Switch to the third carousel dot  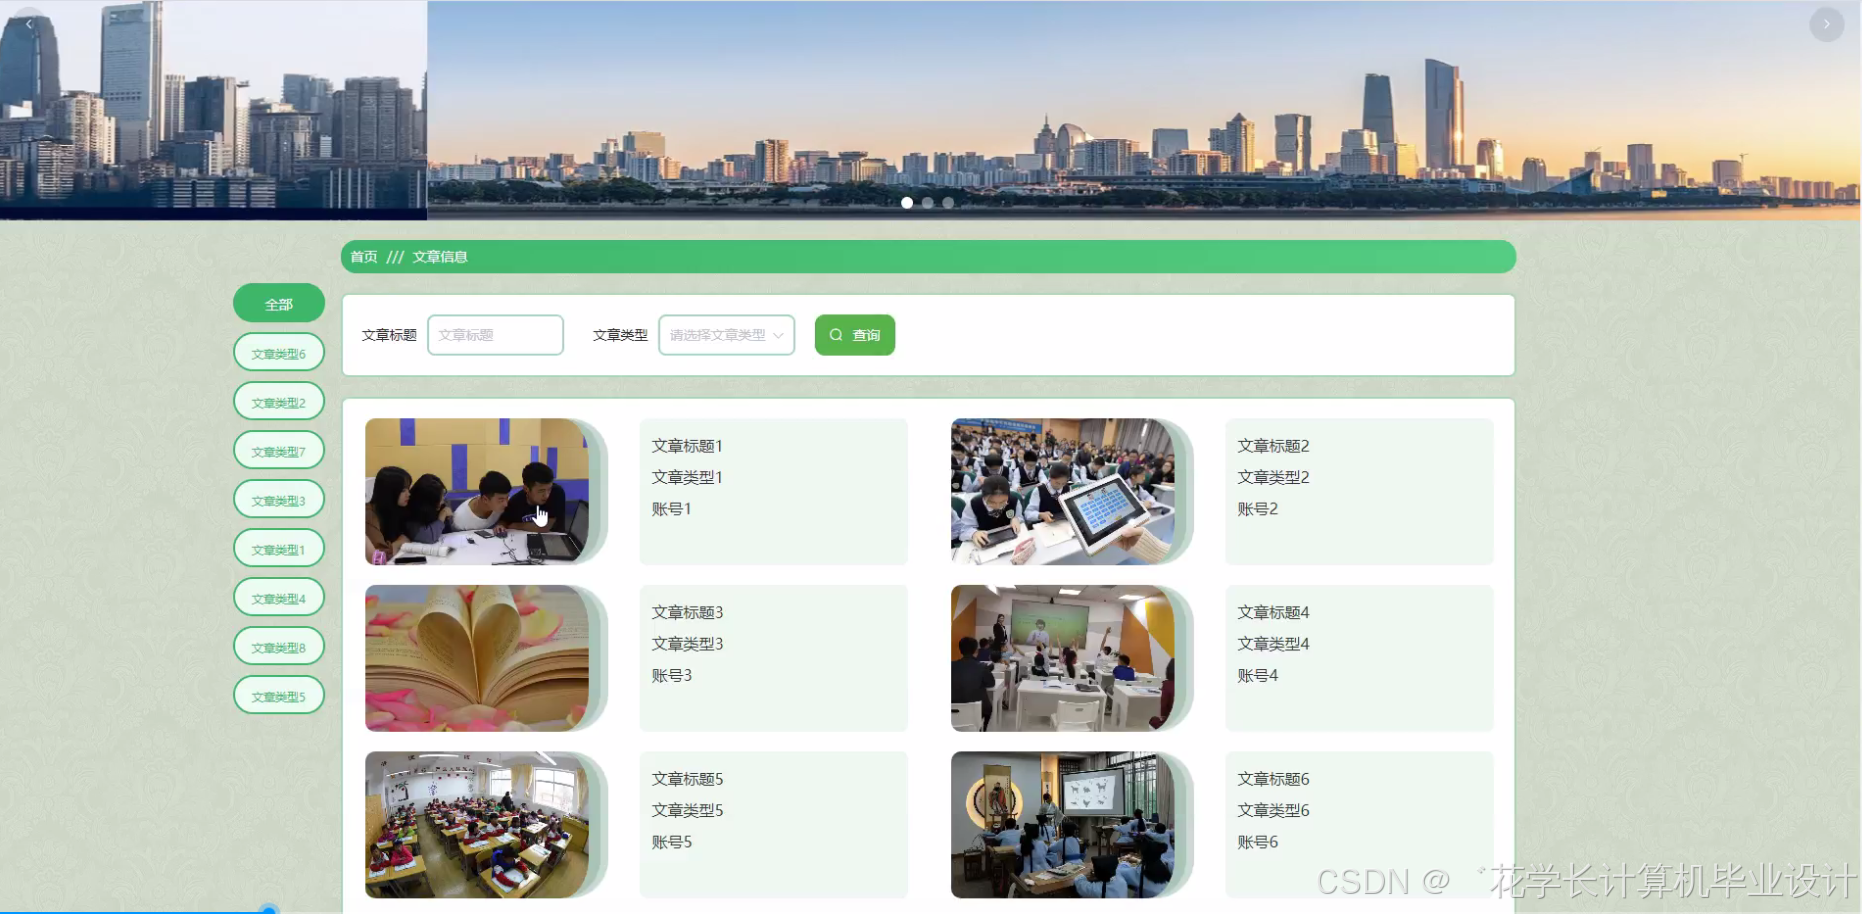(947, 202)
